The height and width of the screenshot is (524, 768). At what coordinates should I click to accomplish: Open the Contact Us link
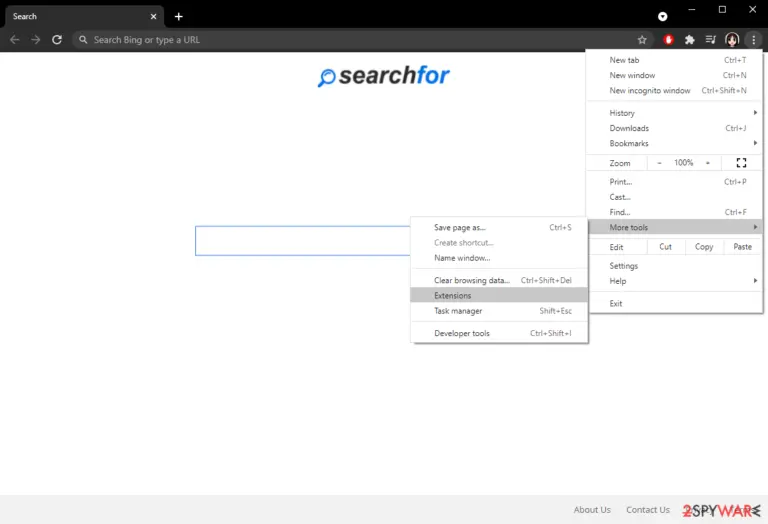648,510
